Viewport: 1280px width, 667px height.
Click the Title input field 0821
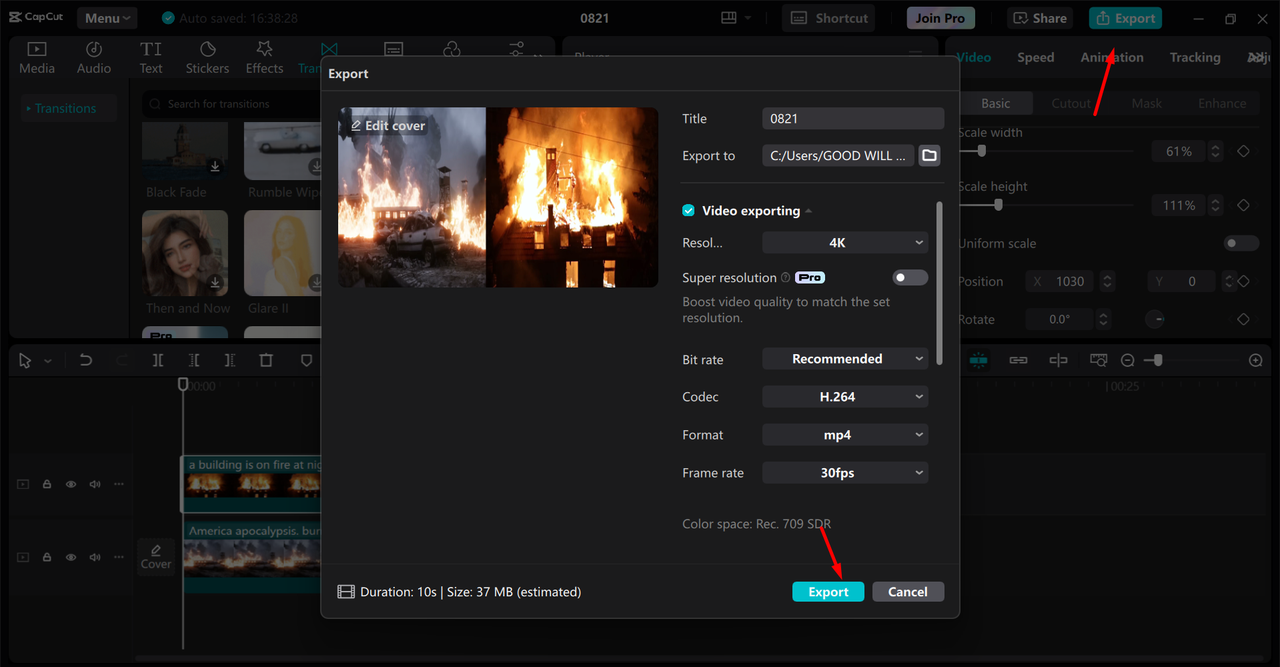click(853, 119)
